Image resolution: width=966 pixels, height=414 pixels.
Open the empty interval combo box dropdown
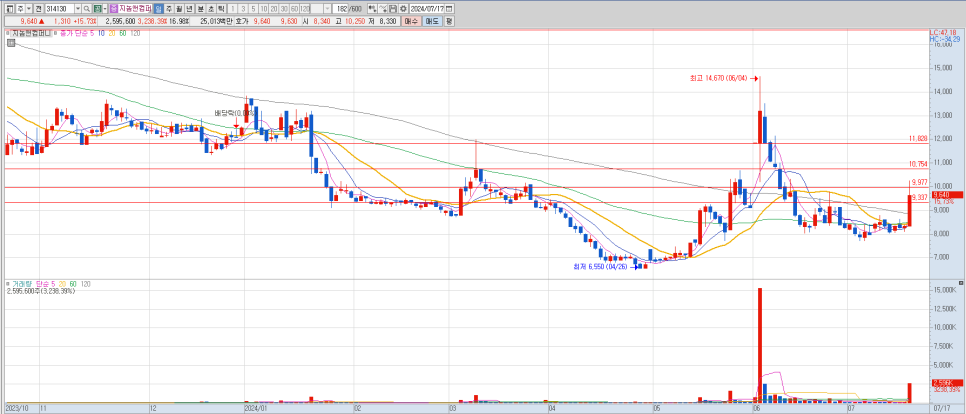pos(327,9)
